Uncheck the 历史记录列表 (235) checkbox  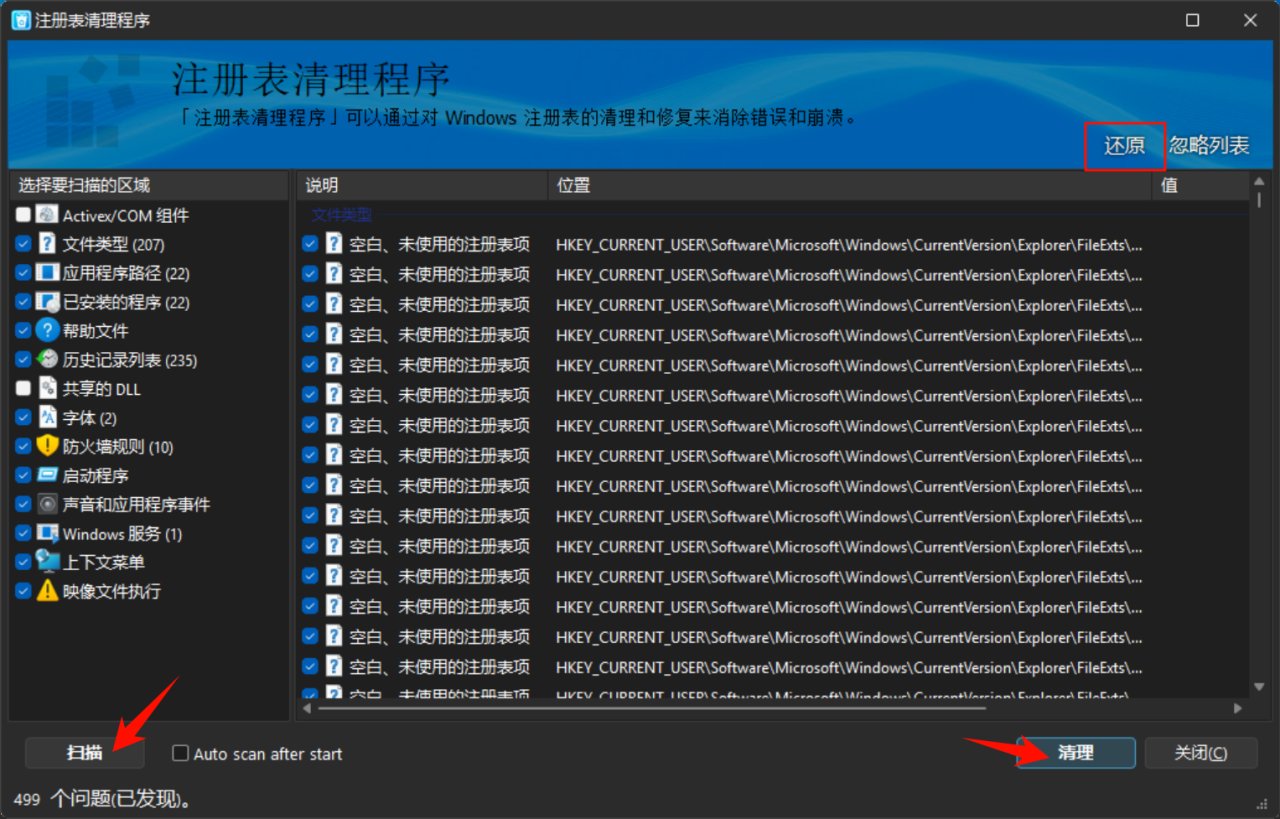(x=23, y=360)
